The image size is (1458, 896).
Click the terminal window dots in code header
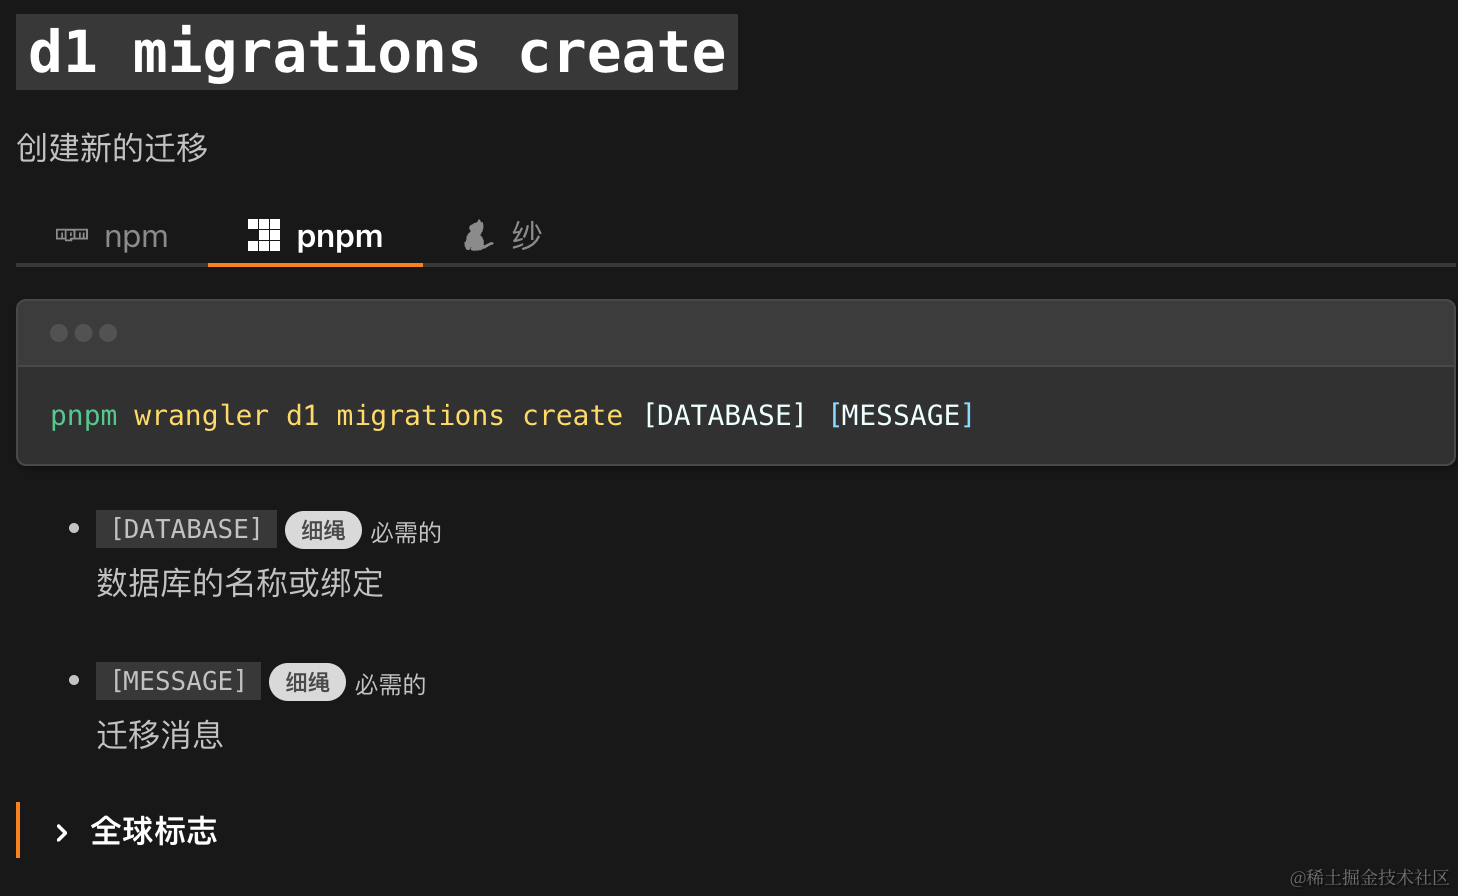click(x=84, y=333)
